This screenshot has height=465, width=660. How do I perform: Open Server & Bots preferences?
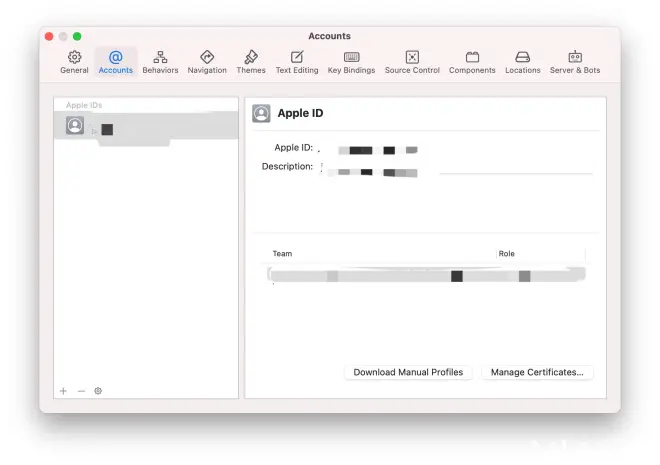pyautogui.click(x=575, y=62)
